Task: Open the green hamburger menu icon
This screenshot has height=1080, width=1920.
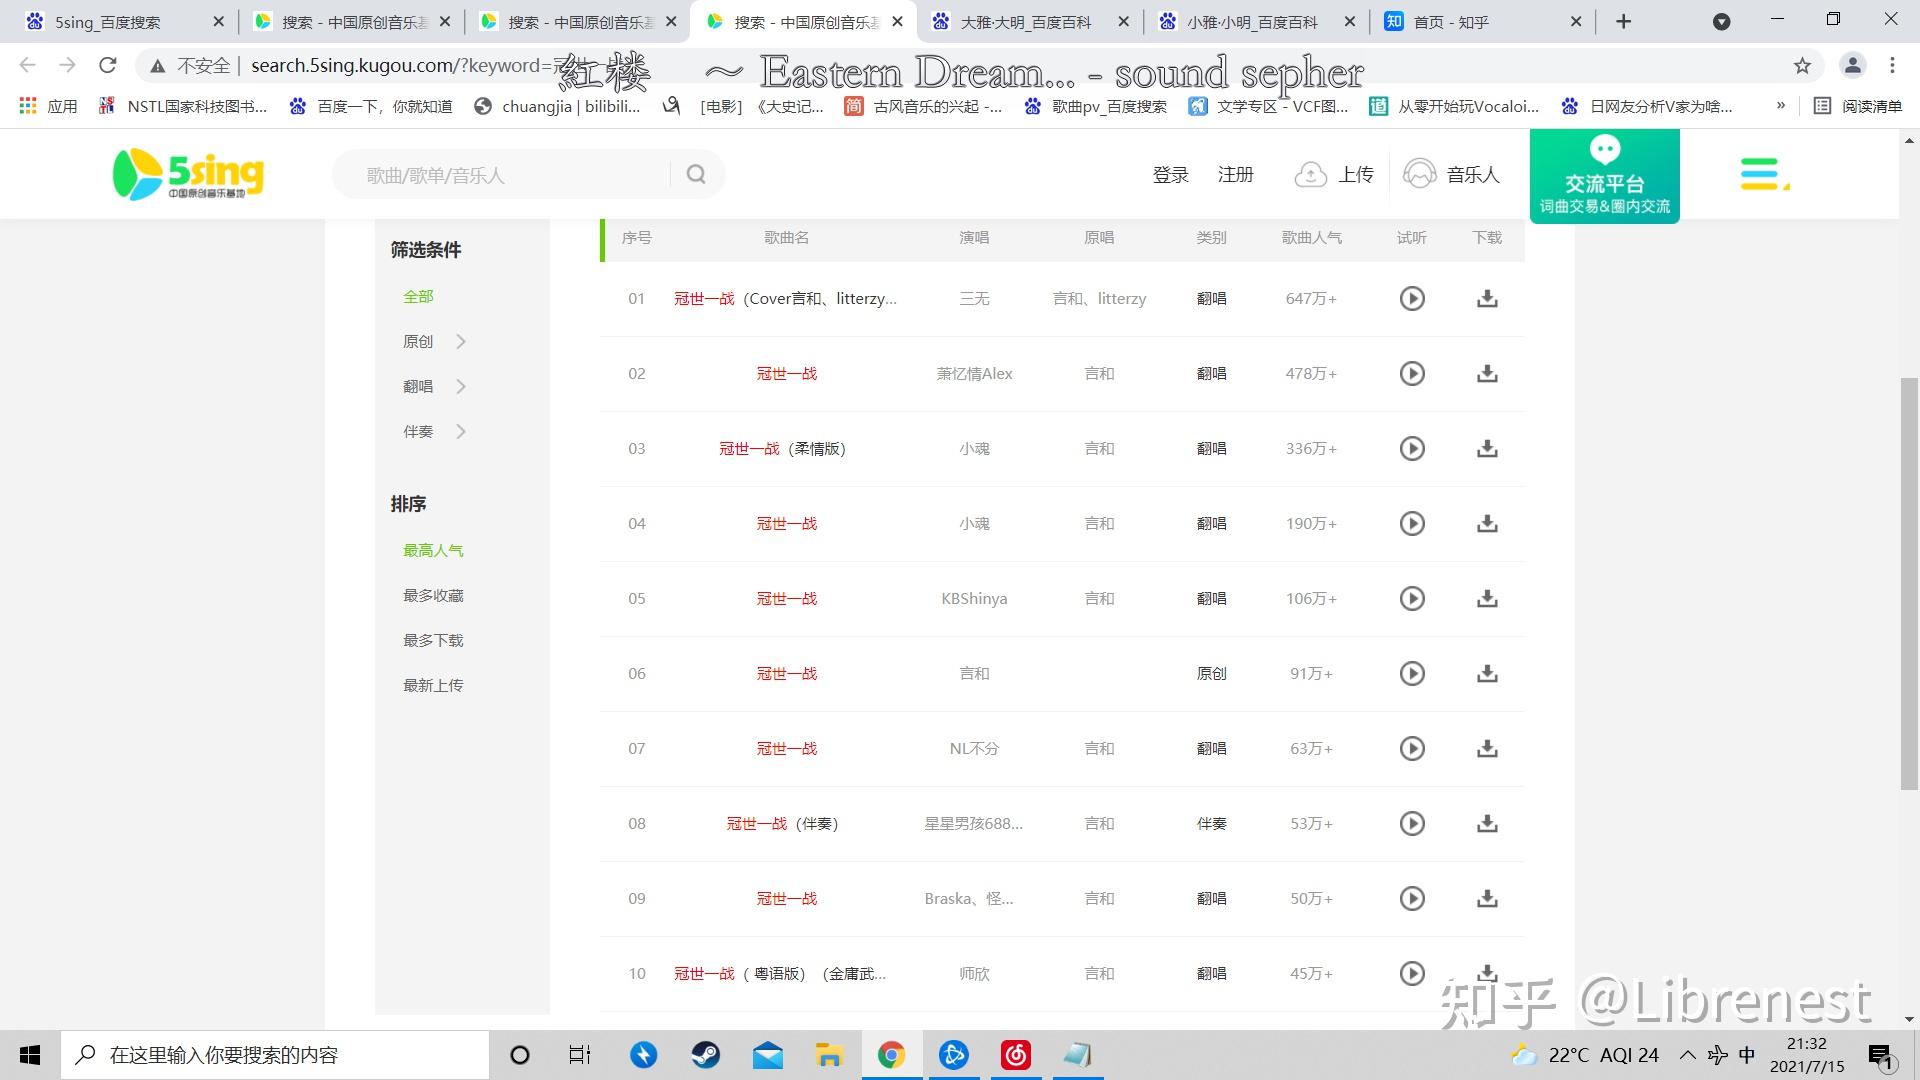Action: coord(1762,174)
